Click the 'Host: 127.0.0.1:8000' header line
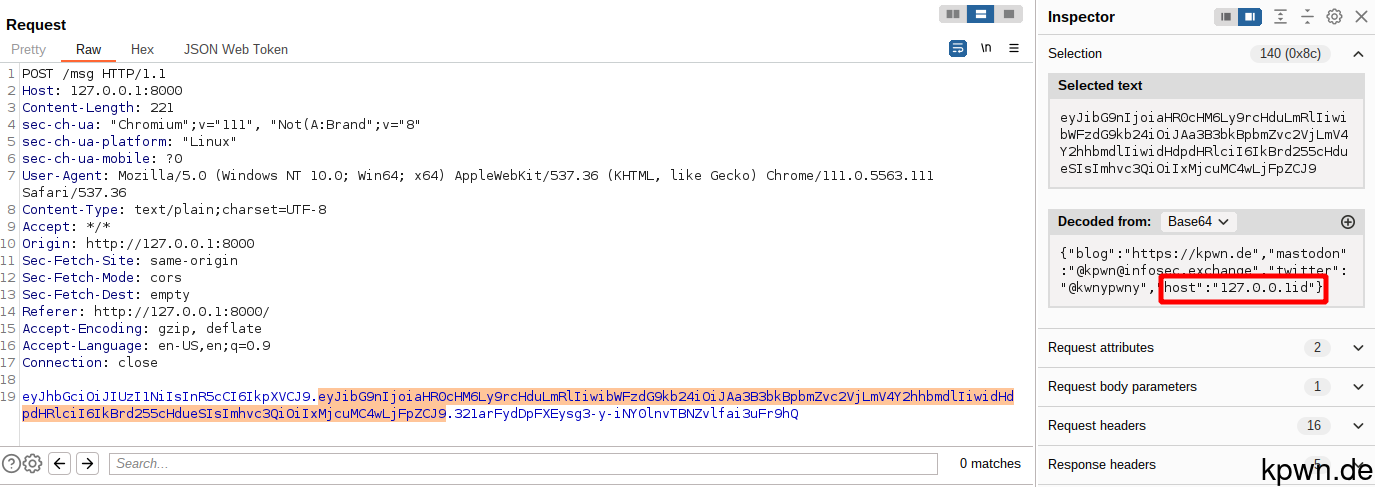The width and height of the screenshot is (1375, 487). 102,91
